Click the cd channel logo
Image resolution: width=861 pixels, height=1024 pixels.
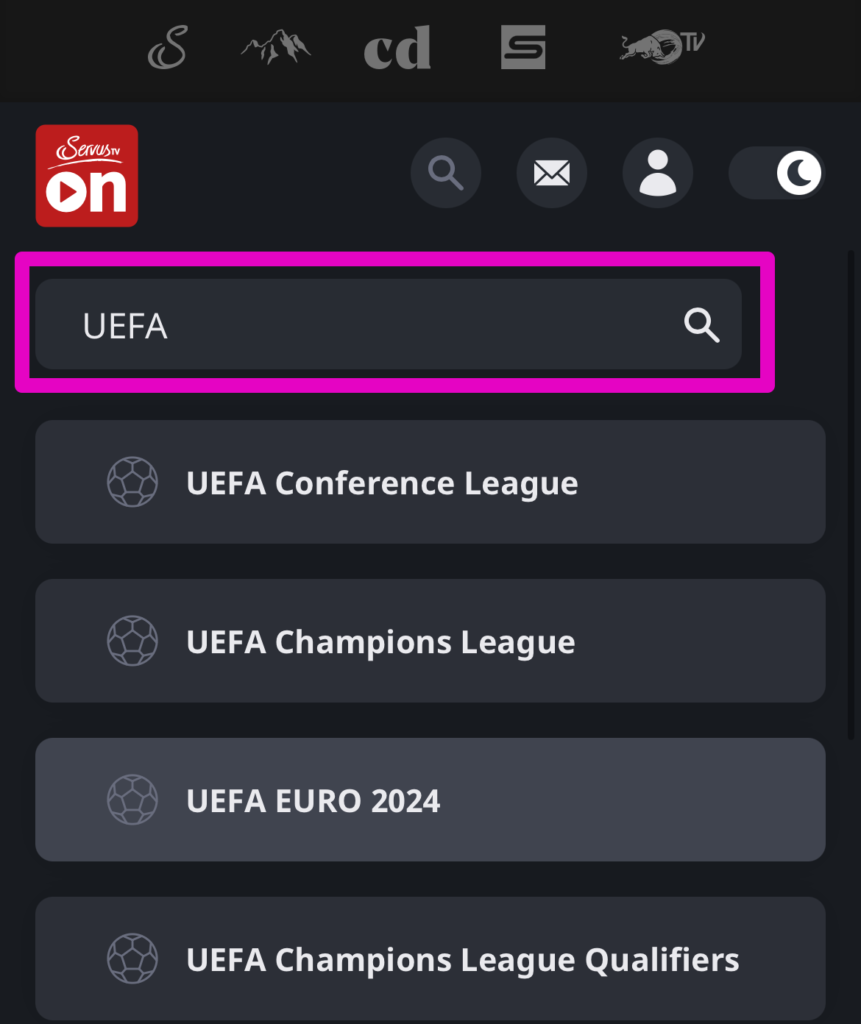[x=397, y=48]
